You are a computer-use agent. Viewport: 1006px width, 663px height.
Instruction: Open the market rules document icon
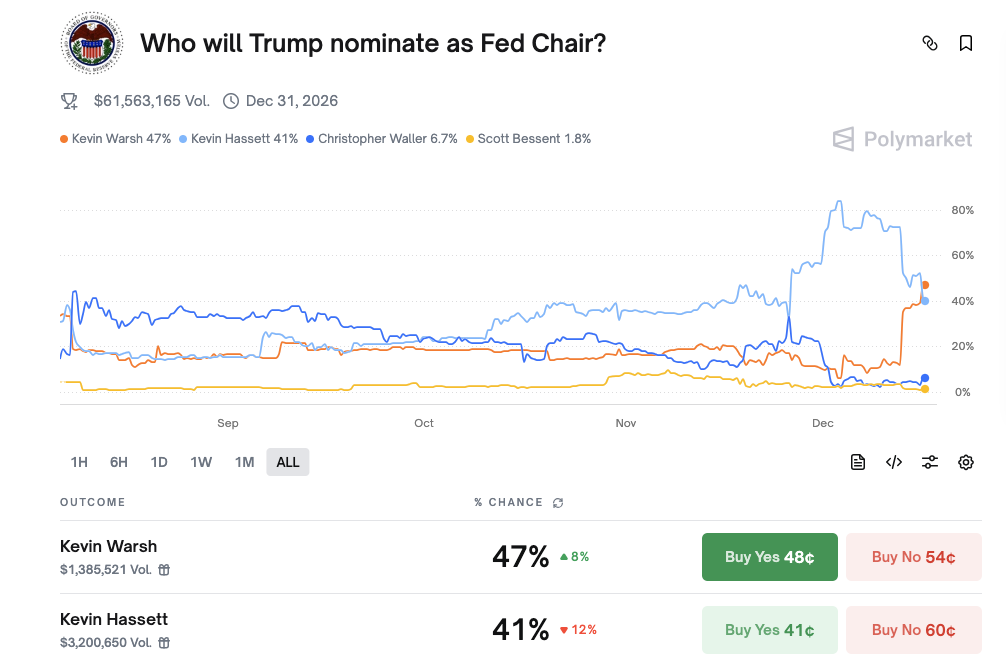[857, 462]
